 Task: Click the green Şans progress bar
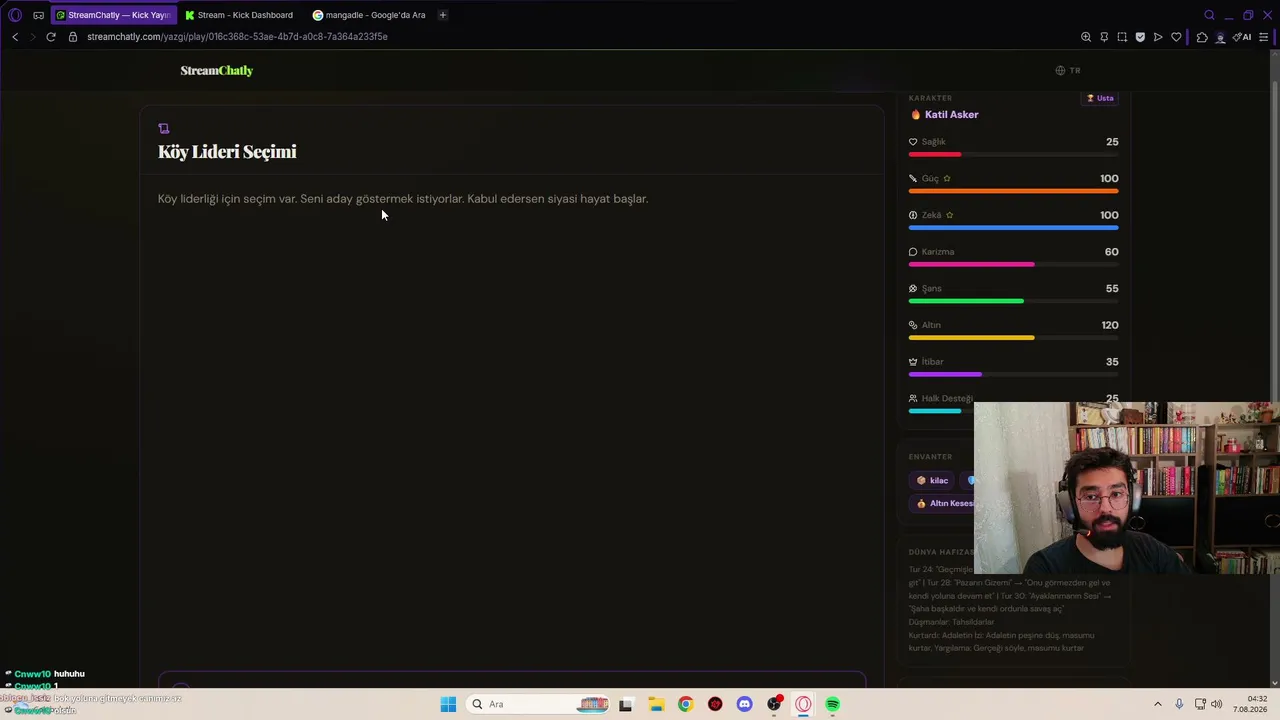click(x=966, y=301)
